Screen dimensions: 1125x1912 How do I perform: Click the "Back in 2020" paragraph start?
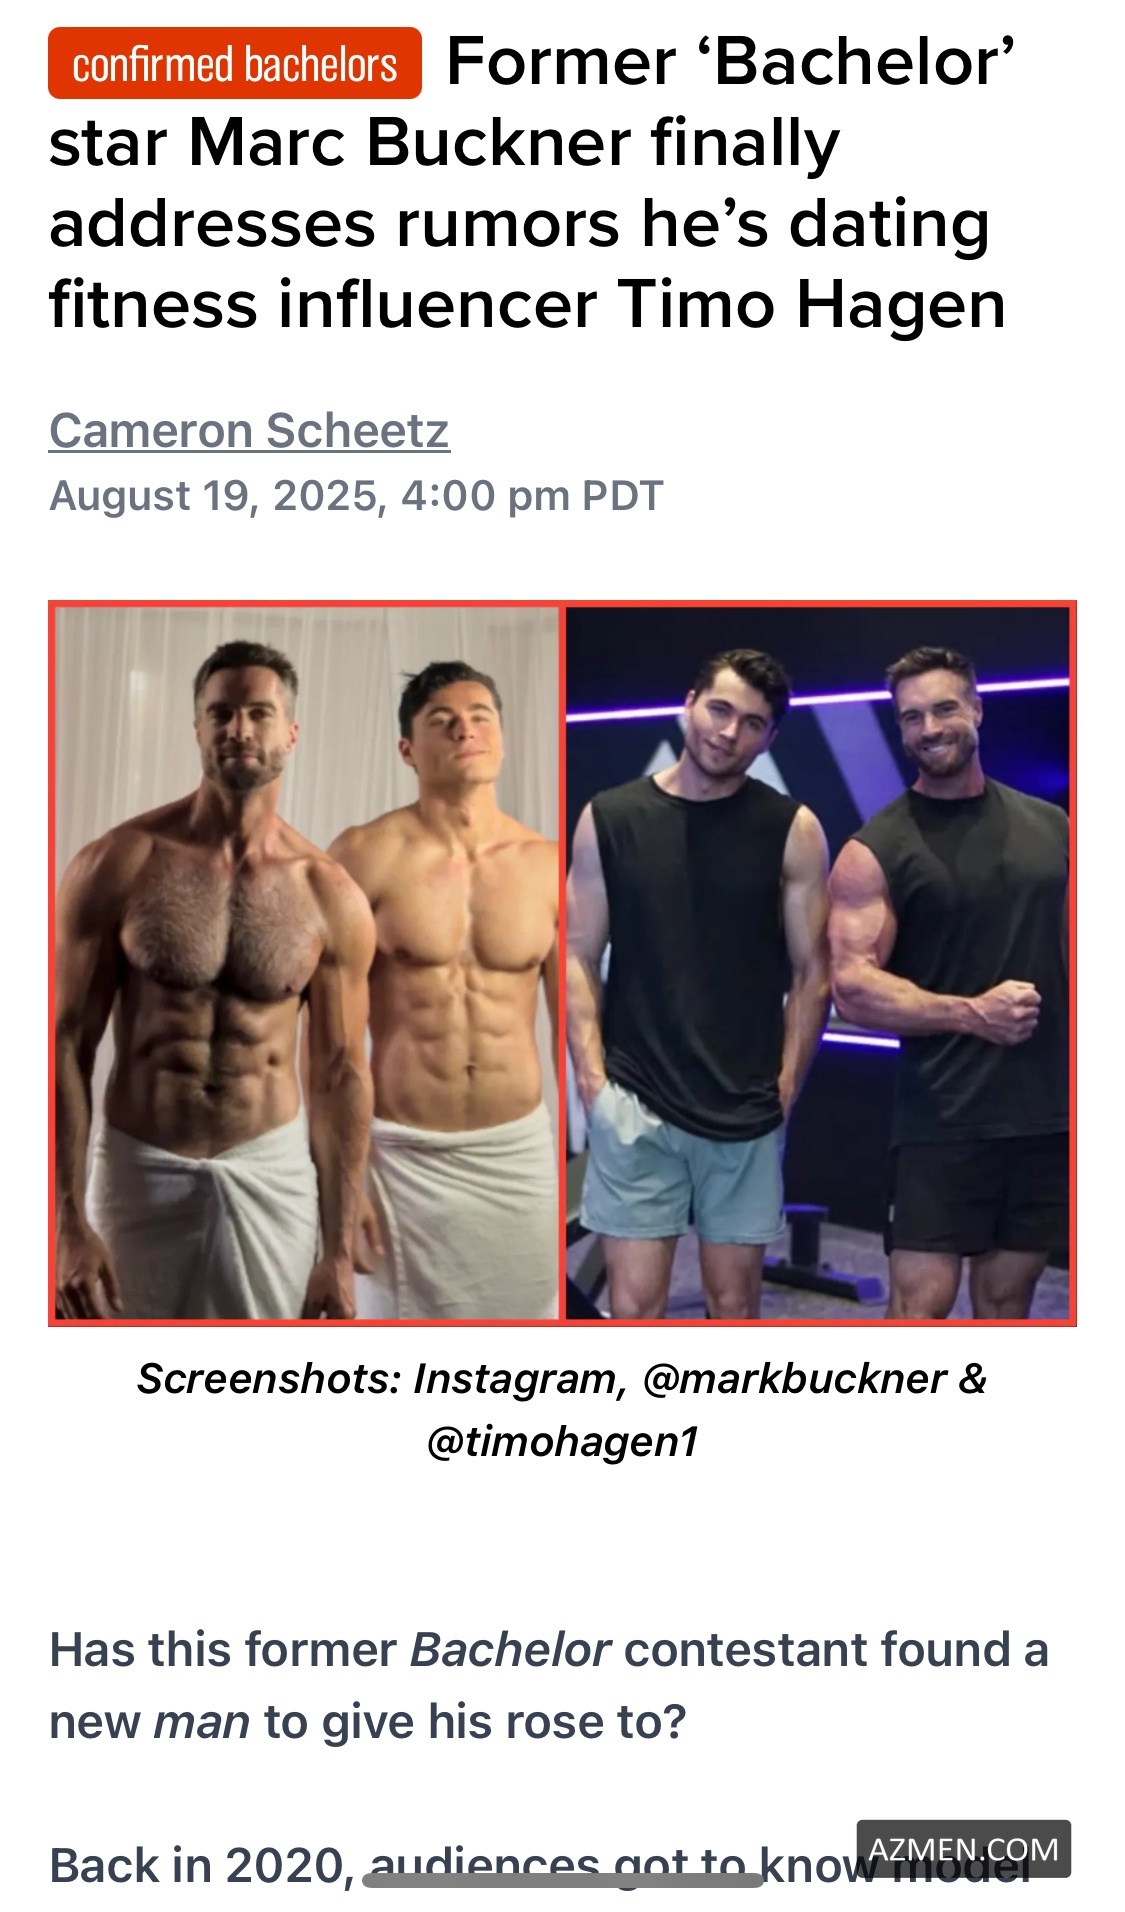pyautogui.click(x=198, y=1866)
